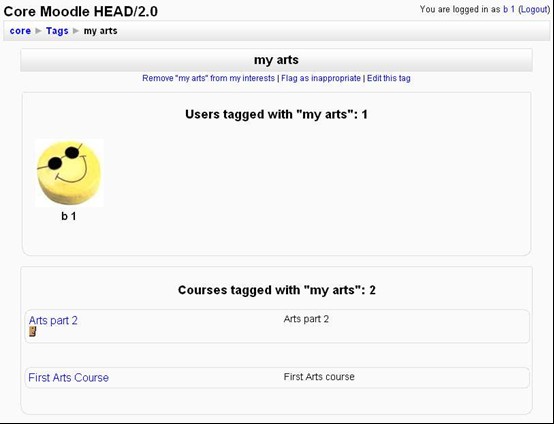Remove "my arts" from my interests
Image resolution: width=554 pixels, height=424 pixels.
click(208, 78)
